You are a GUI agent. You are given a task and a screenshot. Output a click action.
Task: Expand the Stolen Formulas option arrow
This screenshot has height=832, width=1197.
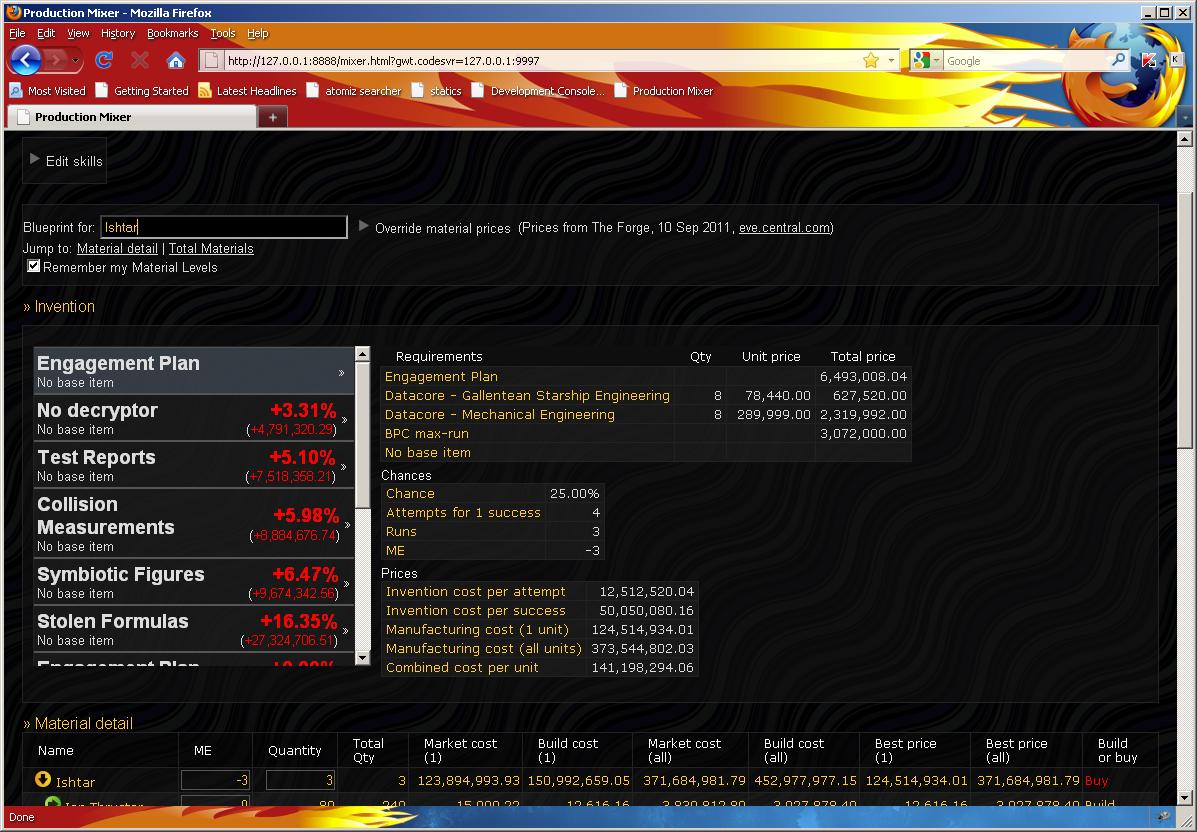tap(346, 630)
